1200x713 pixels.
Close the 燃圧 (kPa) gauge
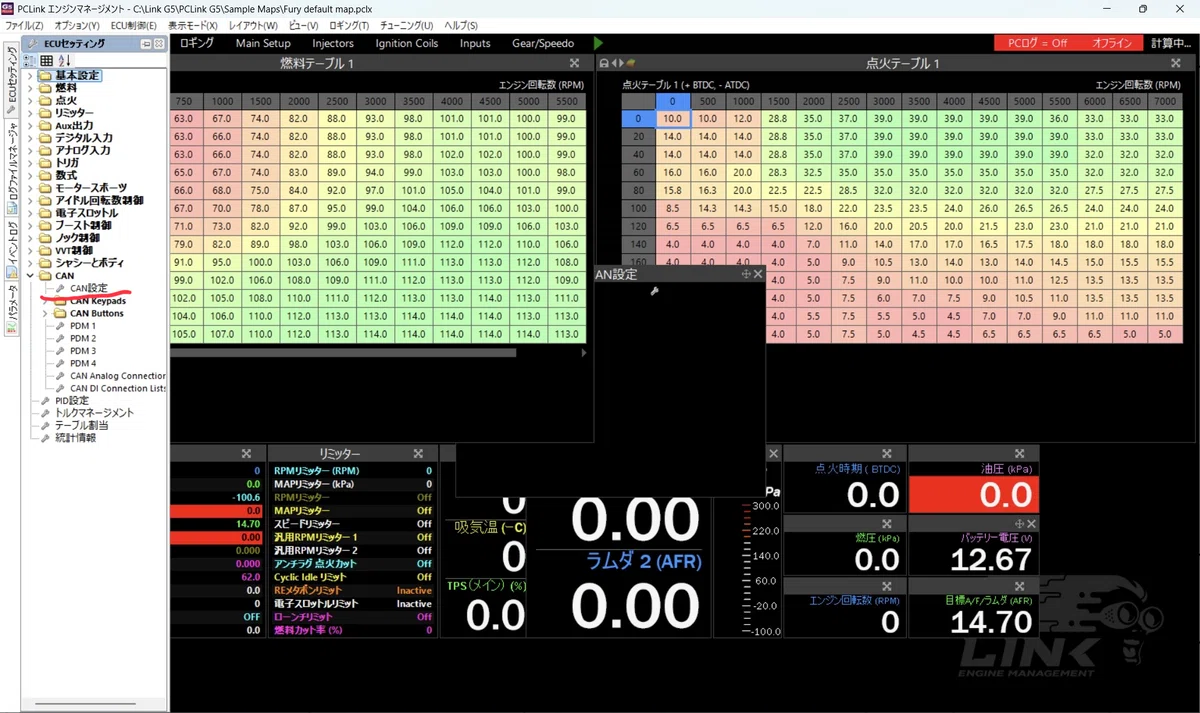point(887,524)
